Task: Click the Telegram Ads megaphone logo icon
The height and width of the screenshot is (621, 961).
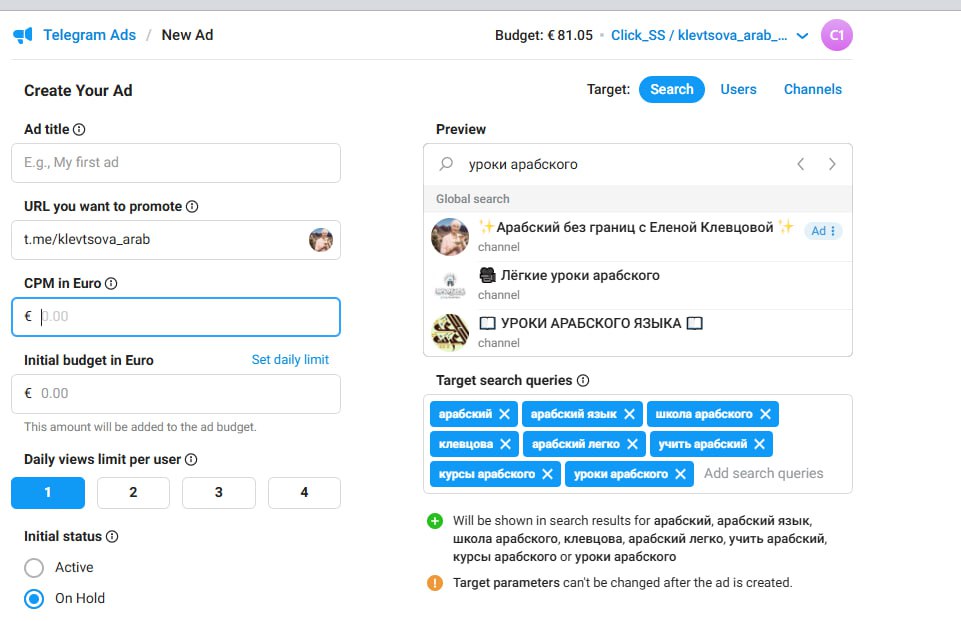Action: point(23,35)
